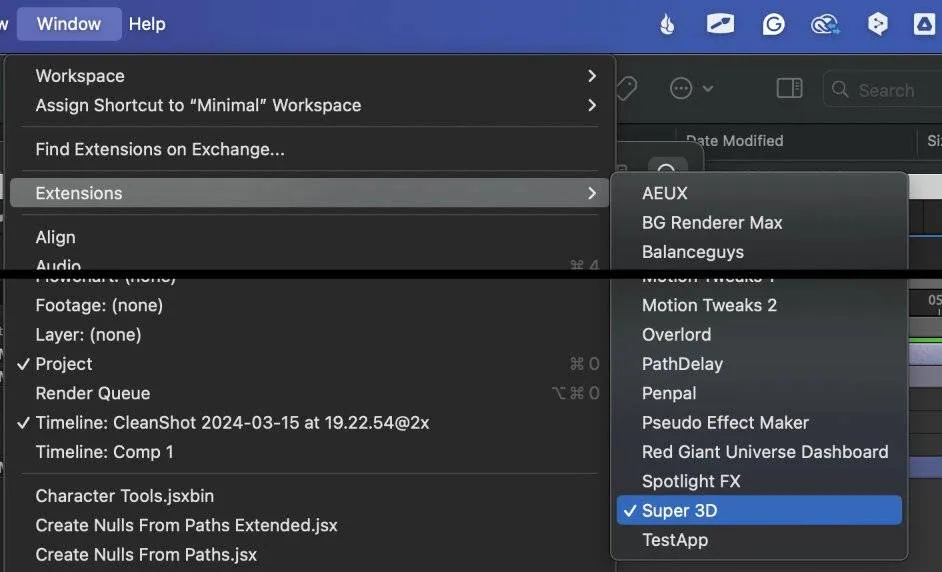Click the flame icon in menu bar
The height and width of the screenshot is (572, 942).
tap(667, 24)
